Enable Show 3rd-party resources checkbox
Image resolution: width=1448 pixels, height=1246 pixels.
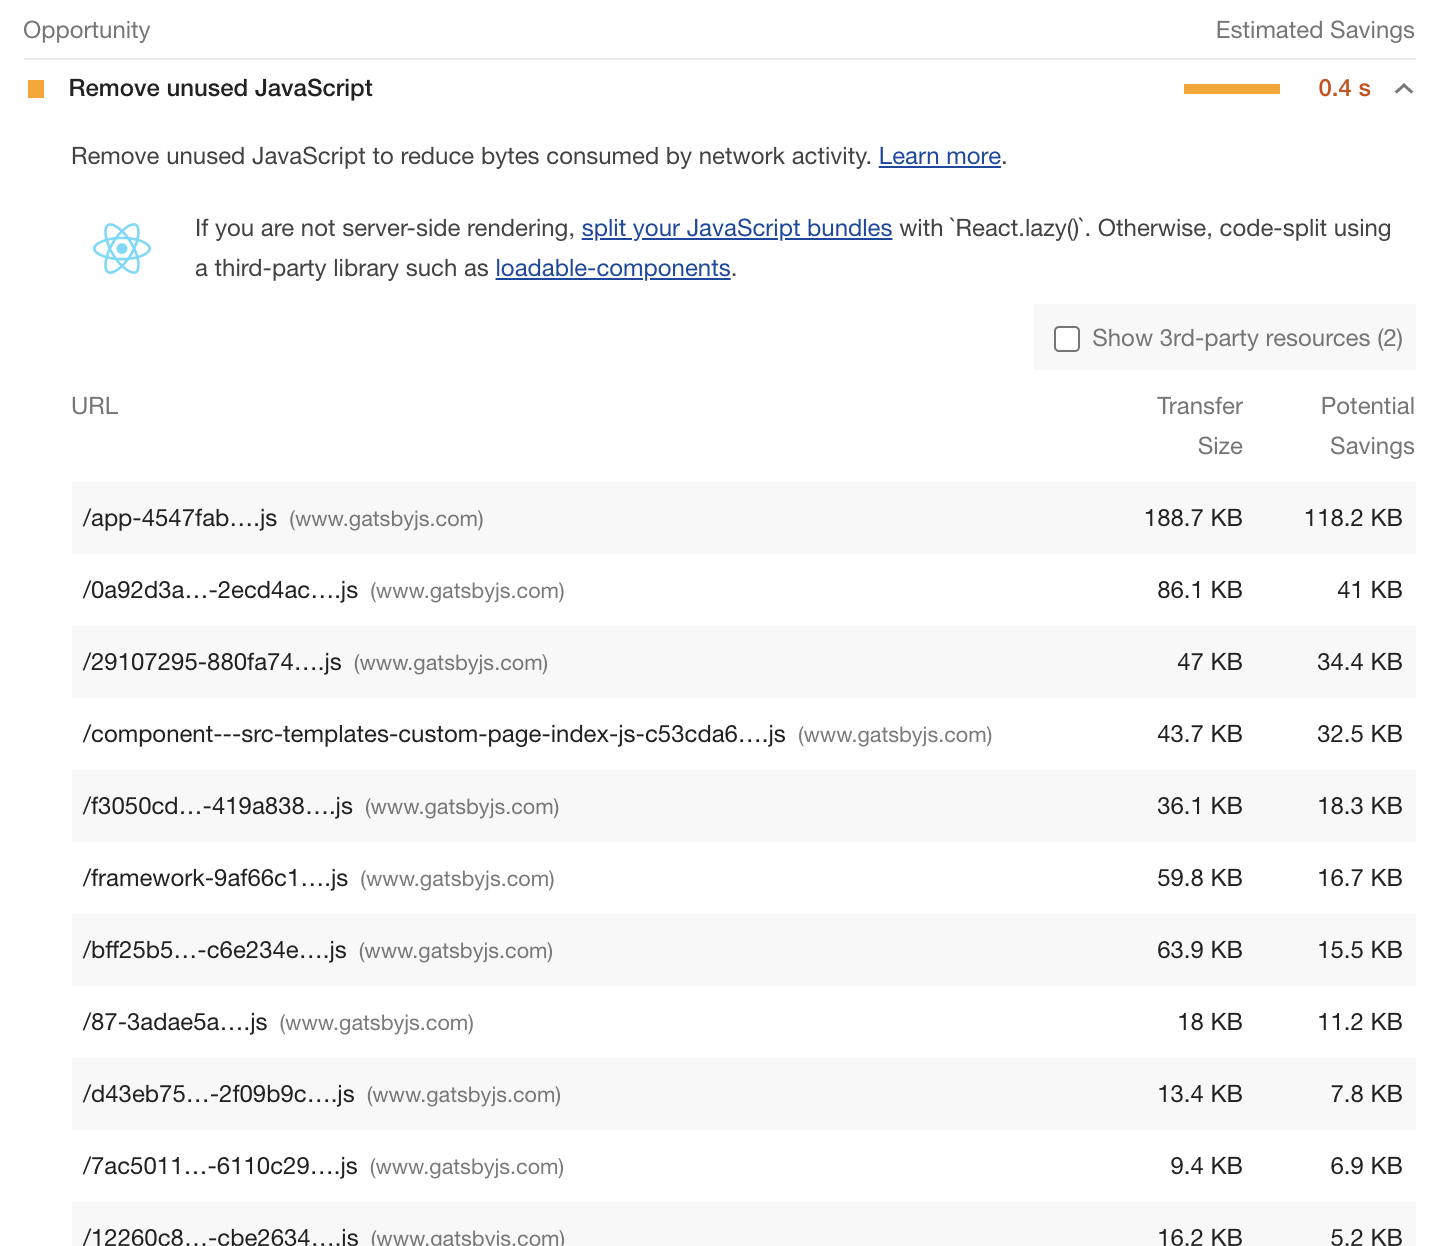[x=1067, y=339]
